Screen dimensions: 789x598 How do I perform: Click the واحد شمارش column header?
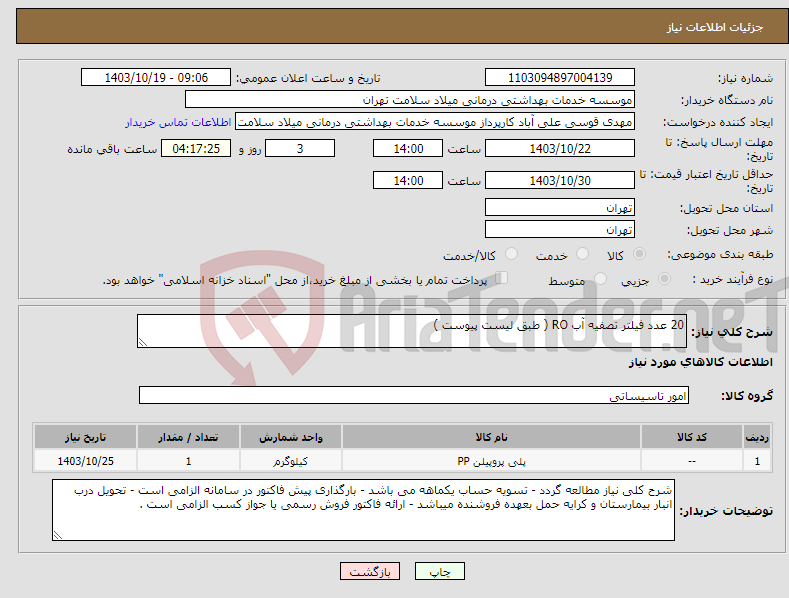[x=291, y=437]
